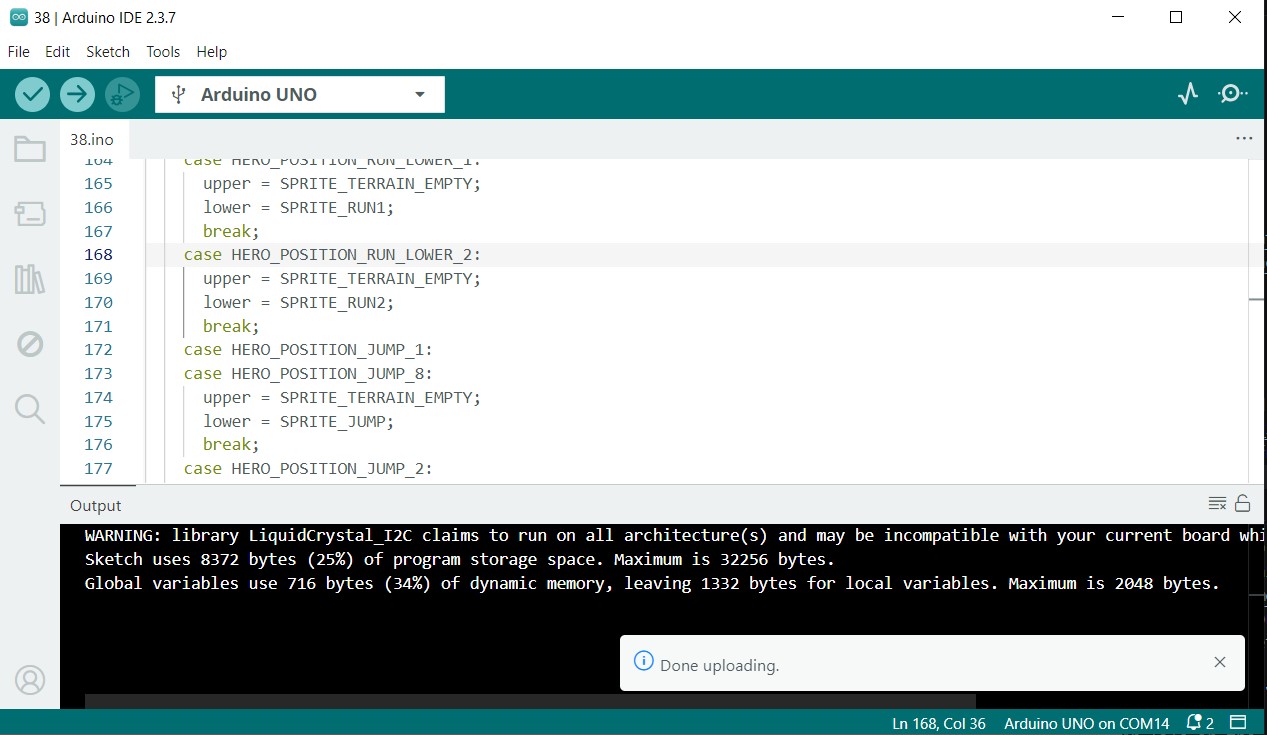Open the Sketchbook folder panel
This screenshot has height=735, width=1267.
tap(30, 150)
